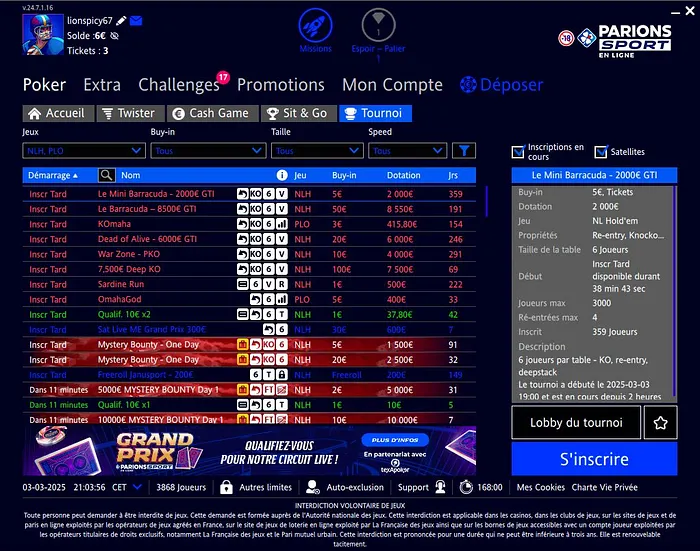Image resolution: width=700 pixels, height=551 pixels.
Task: Click FT icon on 5000€ MYSTERY BOUNTY Day 1 row
Action: pyautogui.click(x=269, y=390)
